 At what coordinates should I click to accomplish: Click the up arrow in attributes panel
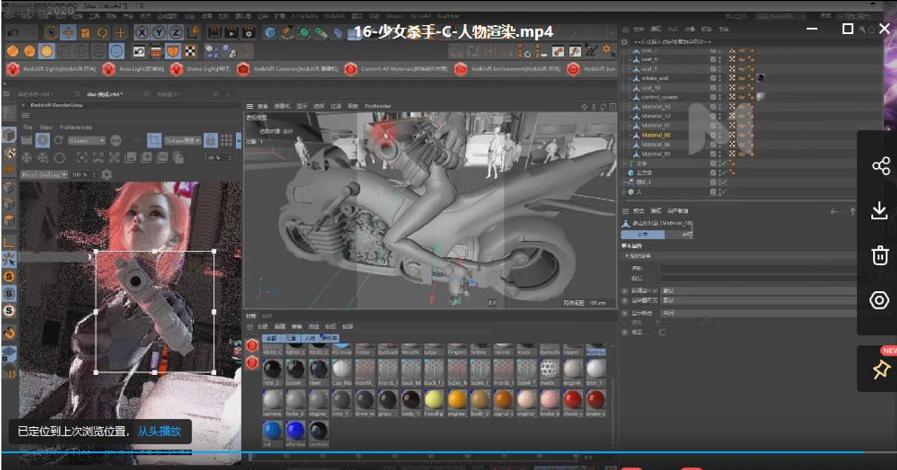pos(852,212)
